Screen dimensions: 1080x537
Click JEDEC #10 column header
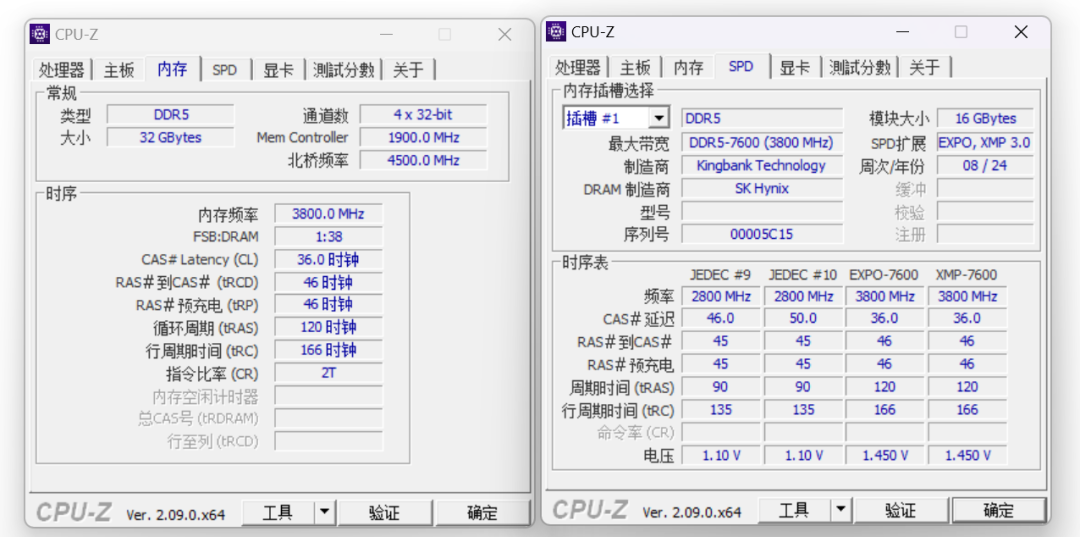802,275
